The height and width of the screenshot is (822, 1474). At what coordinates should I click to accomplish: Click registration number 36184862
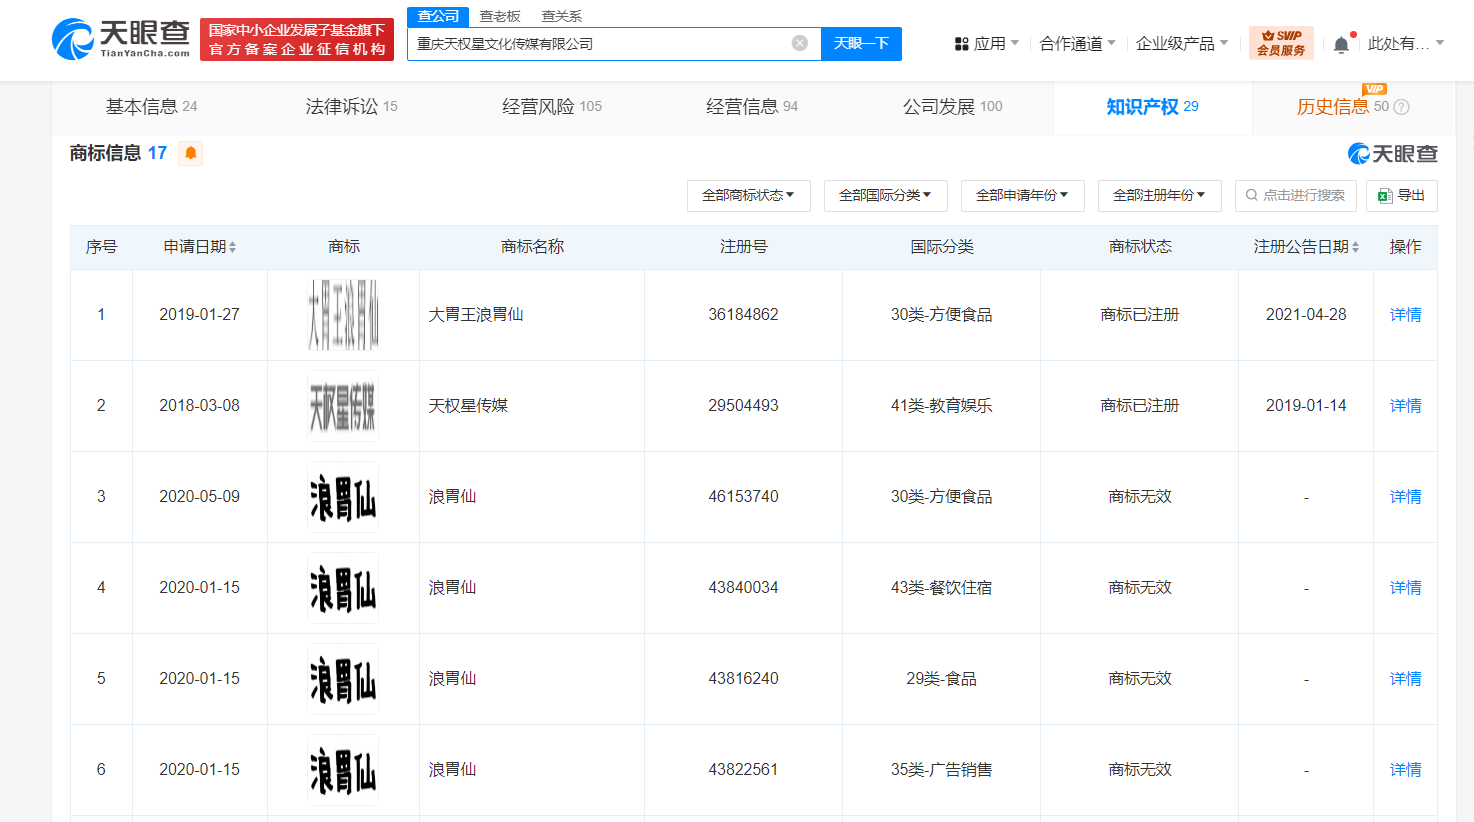[x=743, y=315]
